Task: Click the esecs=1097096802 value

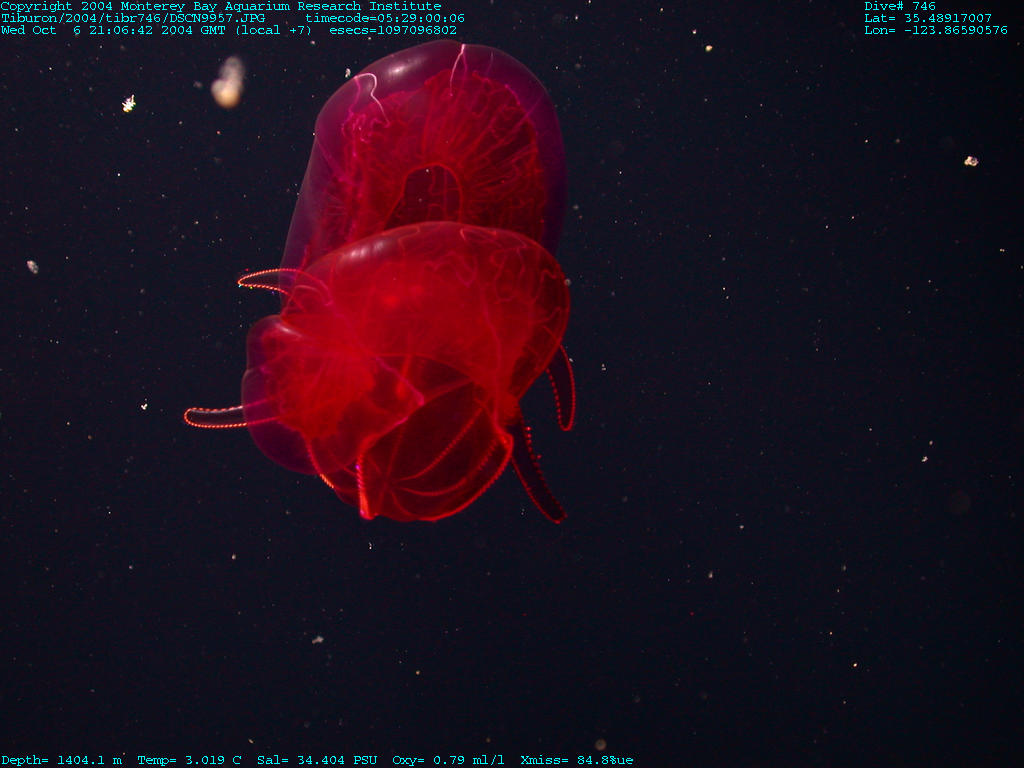Action: click(x=393, y=30)
